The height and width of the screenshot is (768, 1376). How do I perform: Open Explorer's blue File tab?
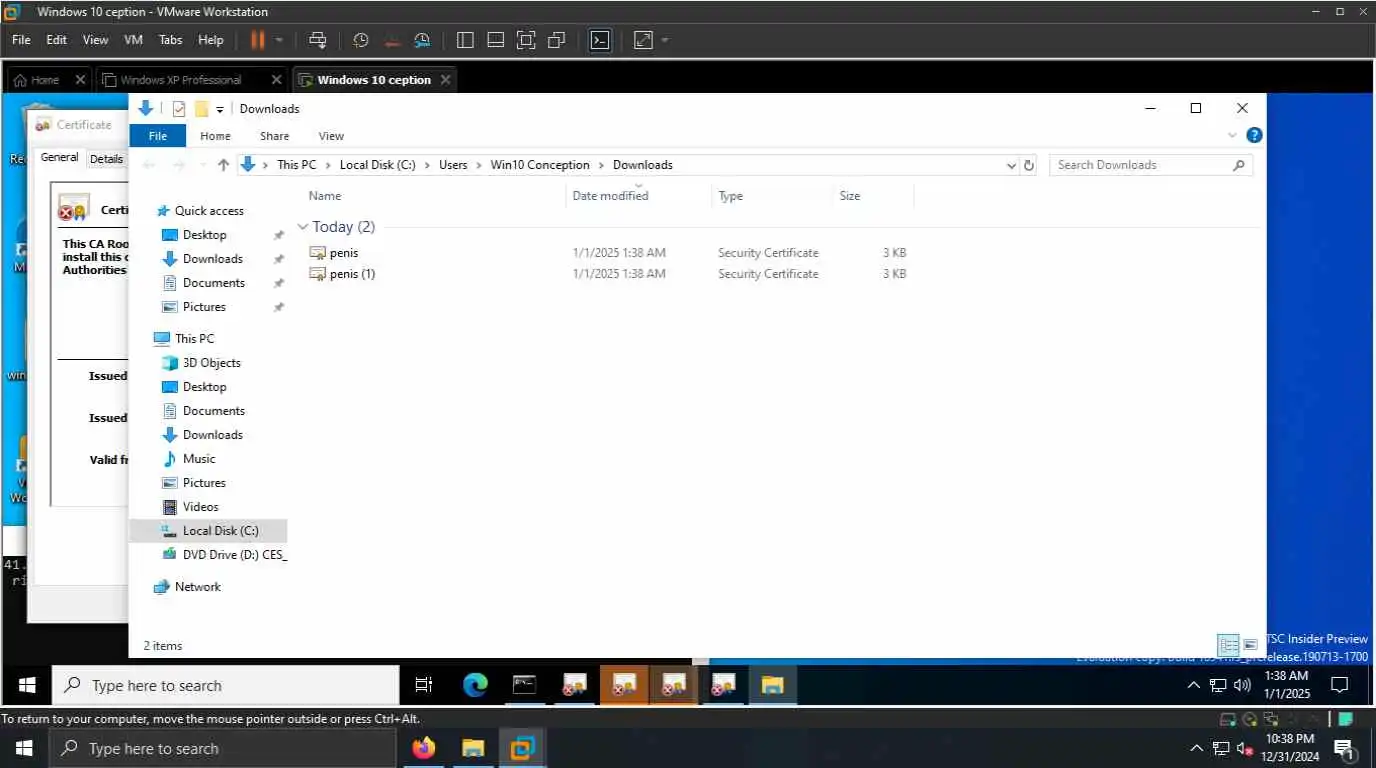click(x=158, y=136)
